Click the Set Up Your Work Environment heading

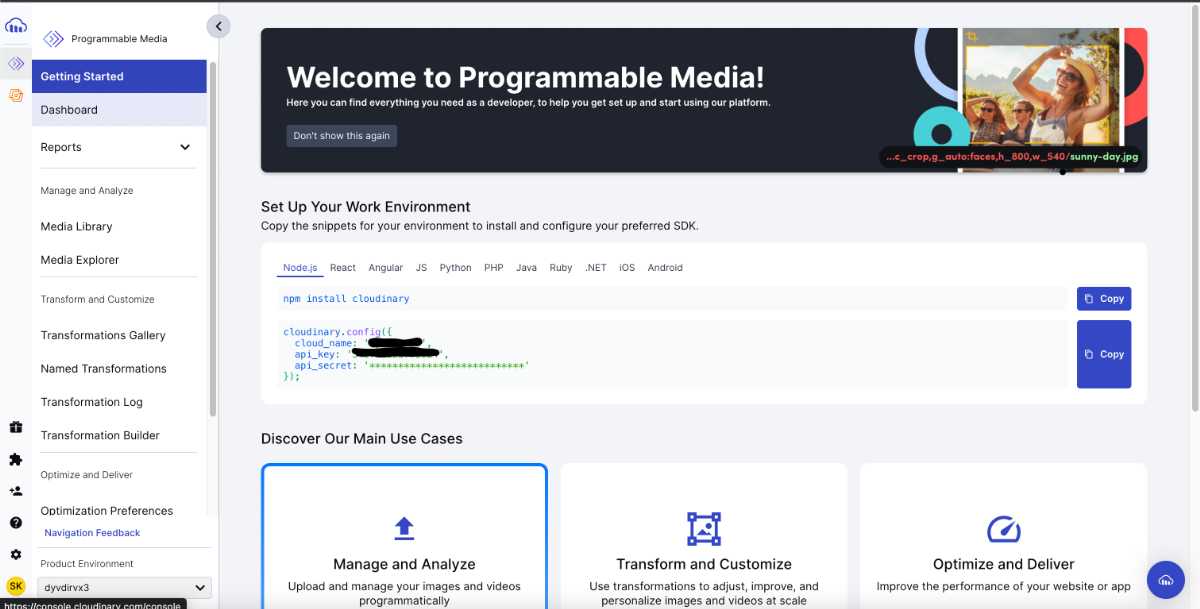click(366, 207)
